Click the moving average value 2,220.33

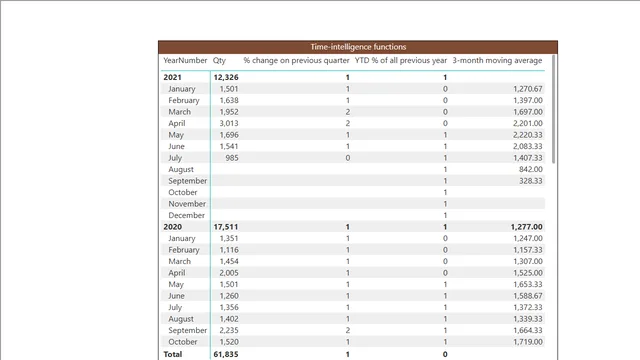pos(528,135)
